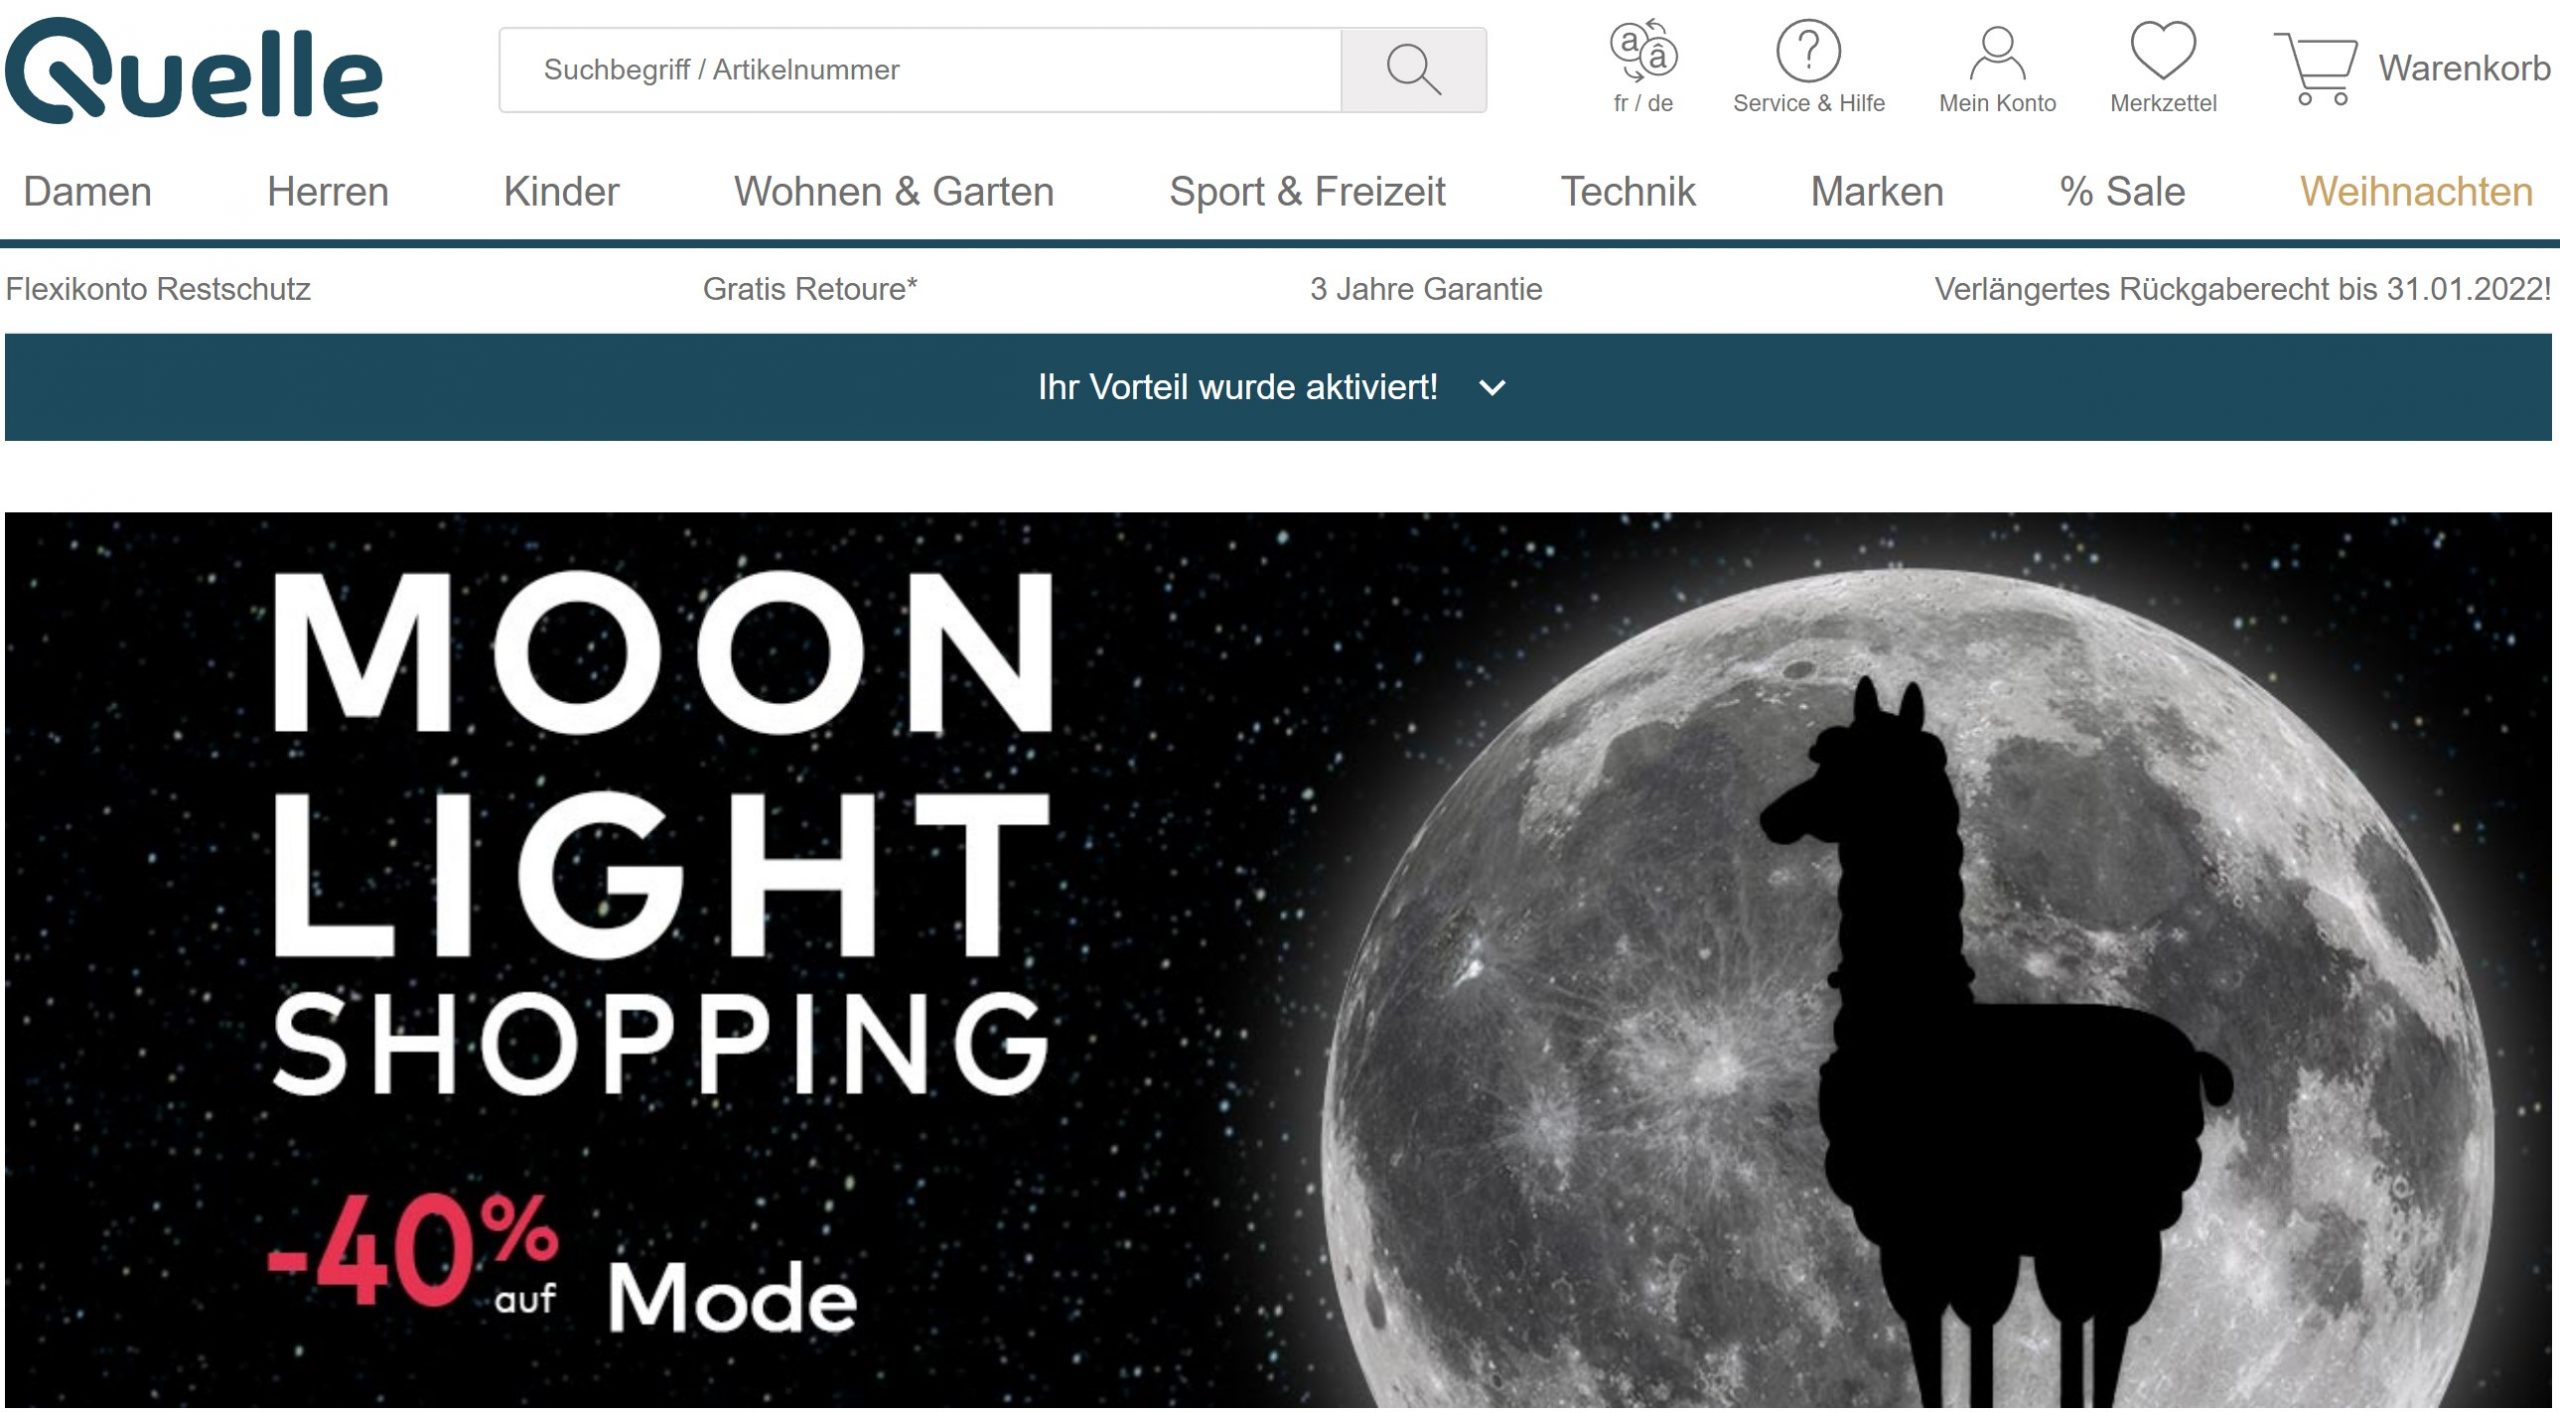Viewport: 2560px width, 1412px height.
Task: Open the Warenkorb shopping cart icon
Action: pos(2315,68)
